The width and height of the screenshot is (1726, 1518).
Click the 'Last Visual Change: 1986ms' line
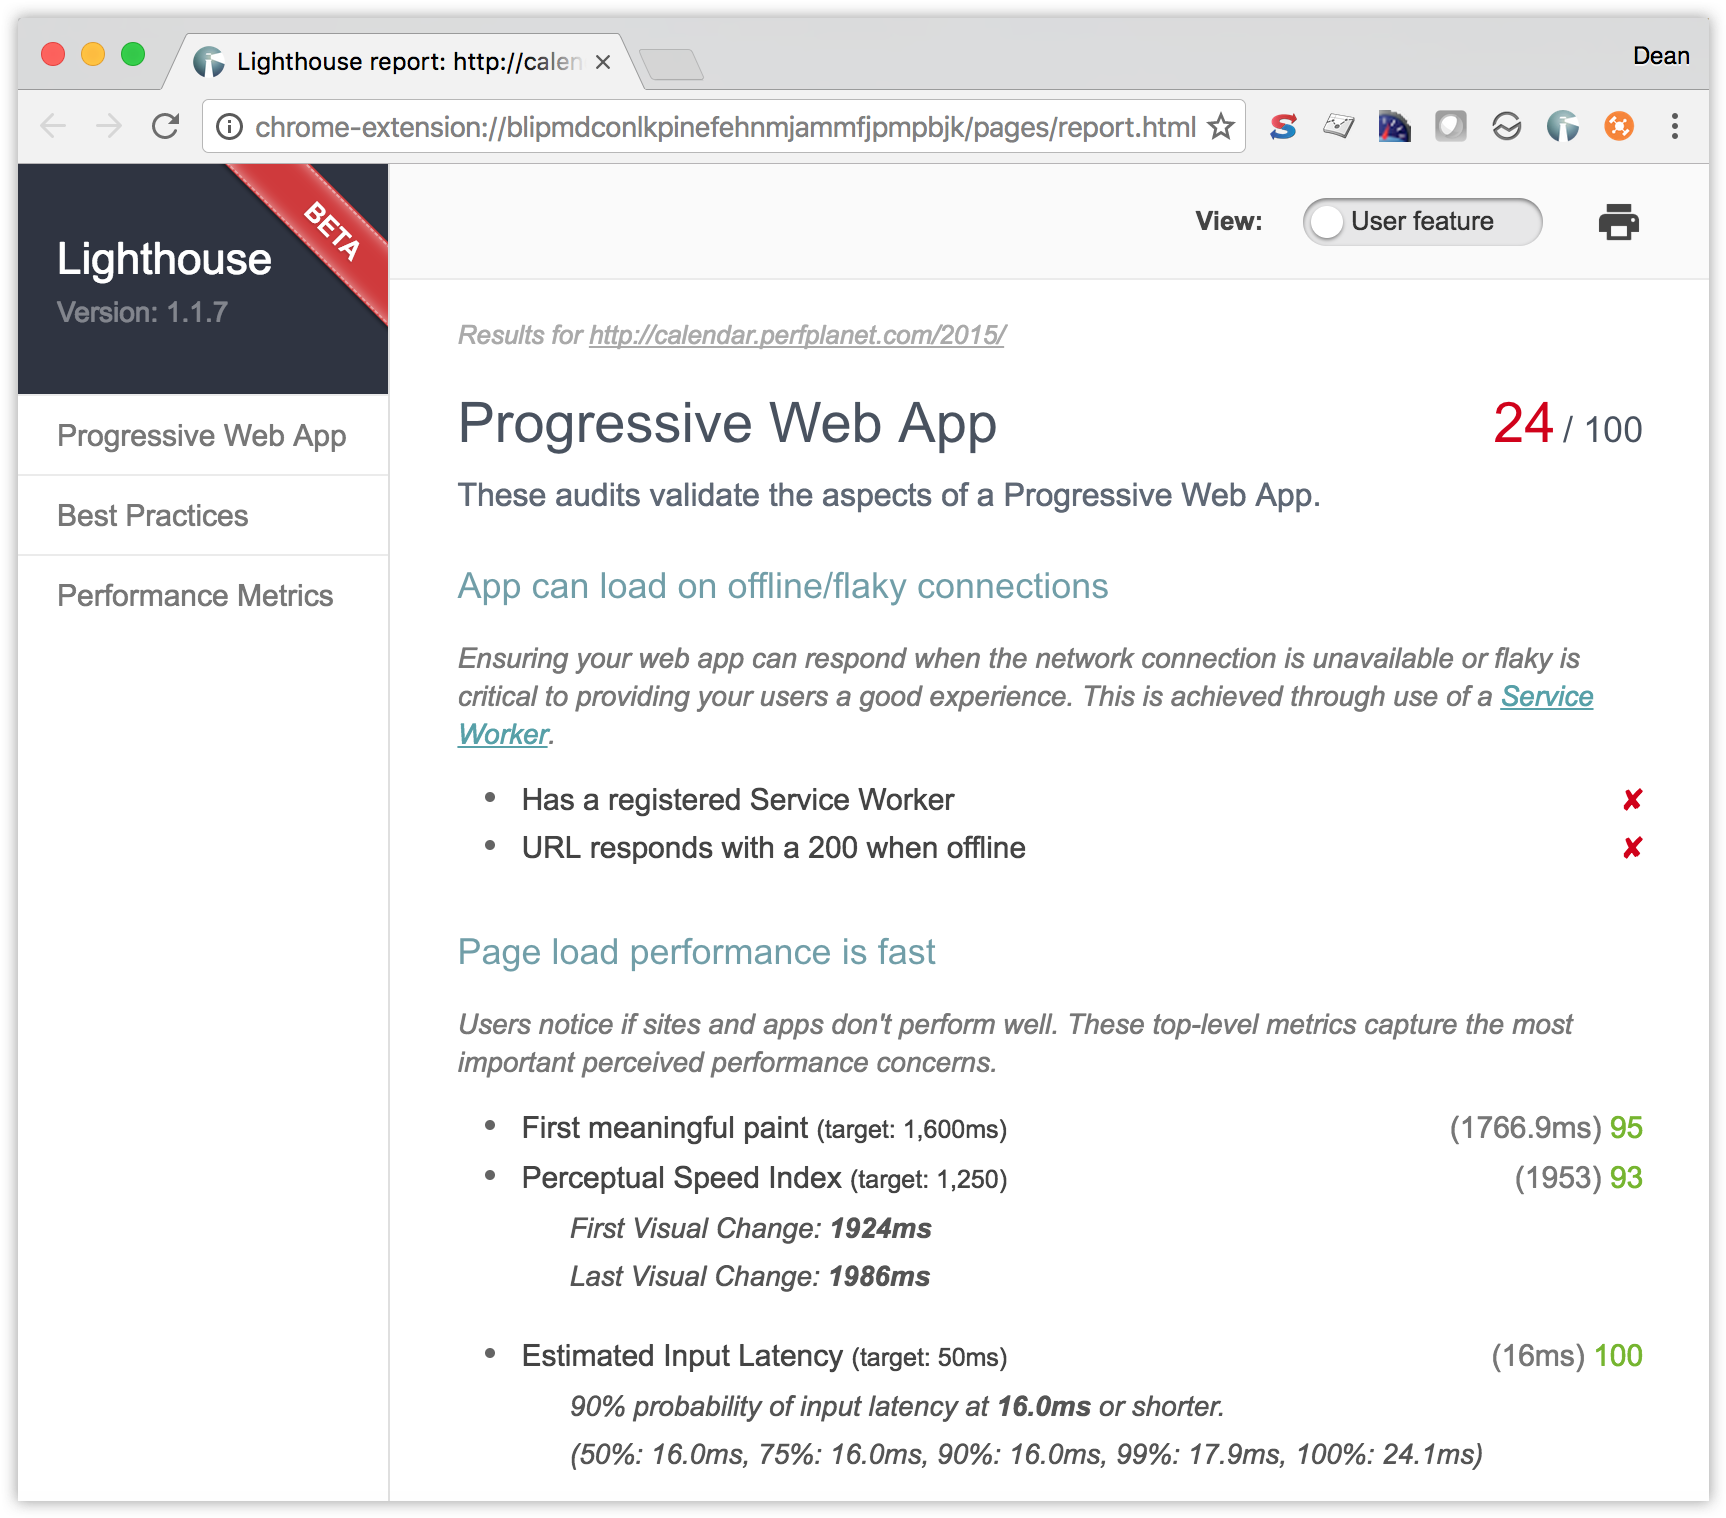[x=750, y=1277]
